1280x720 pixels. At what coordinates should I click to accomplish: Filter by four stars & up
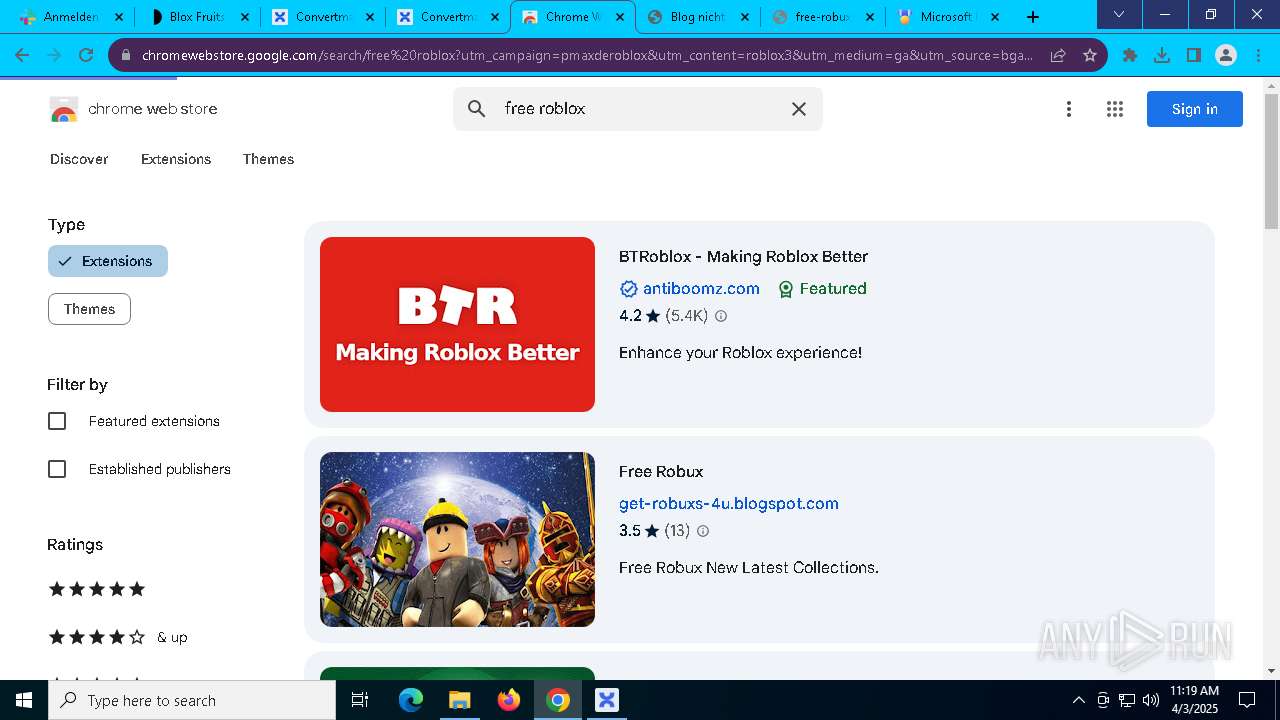pyautogui.click(x=117, y=637)
